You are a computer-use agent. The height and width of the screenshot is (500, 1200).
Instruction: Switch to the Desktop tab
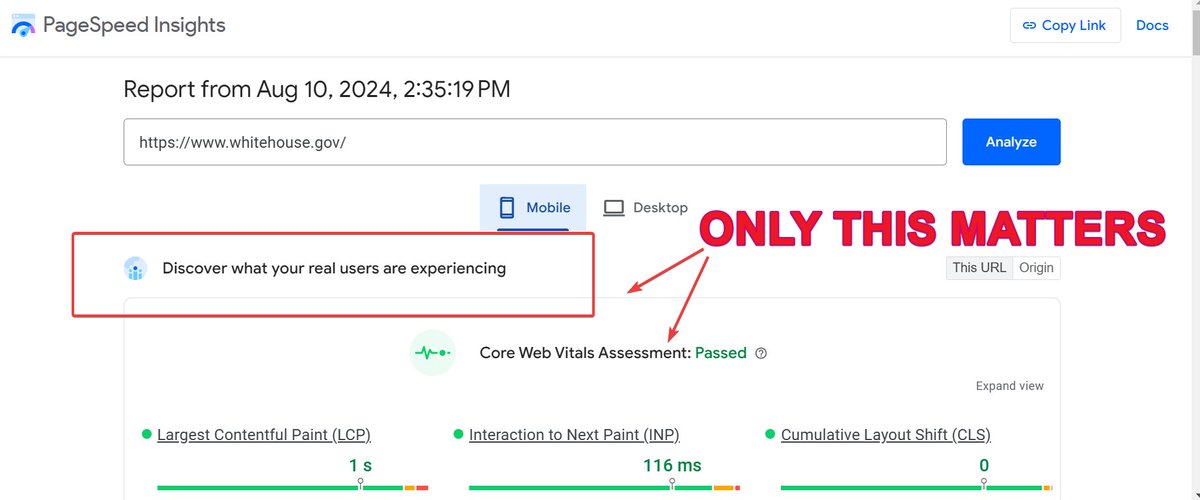tap(645, 207)
